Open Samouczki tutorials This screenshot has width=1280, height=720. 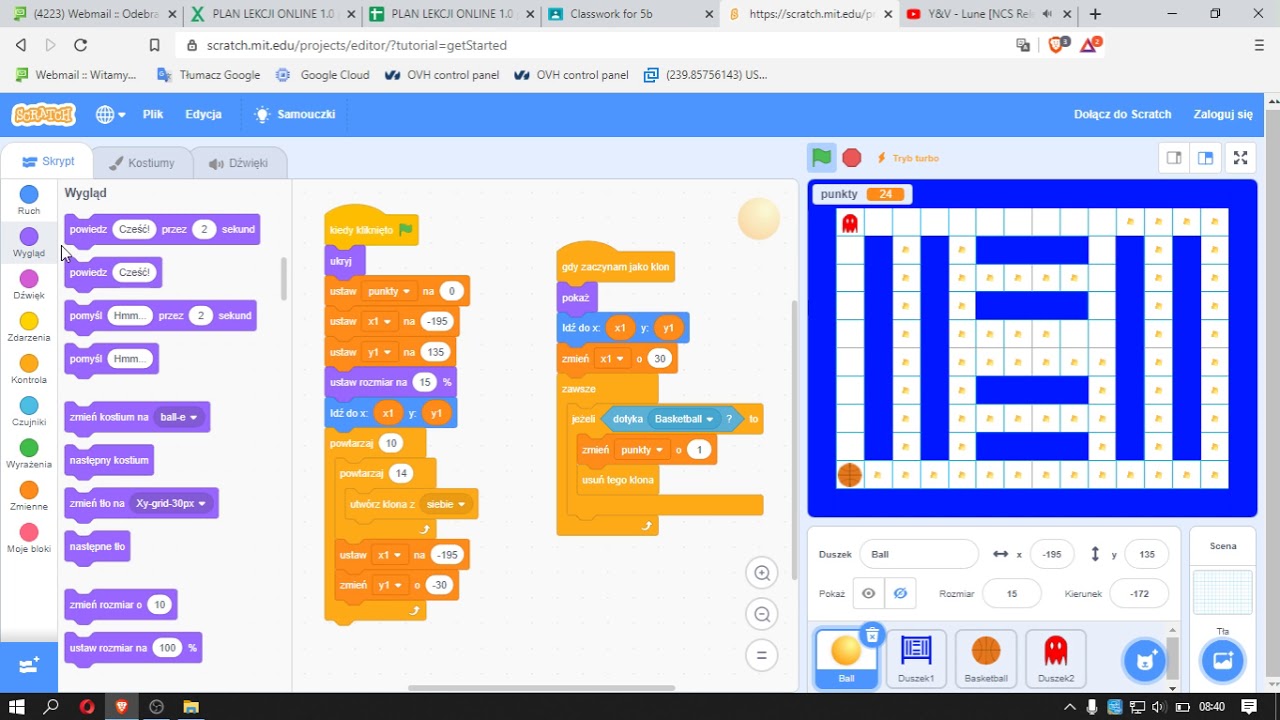[295, 114]
